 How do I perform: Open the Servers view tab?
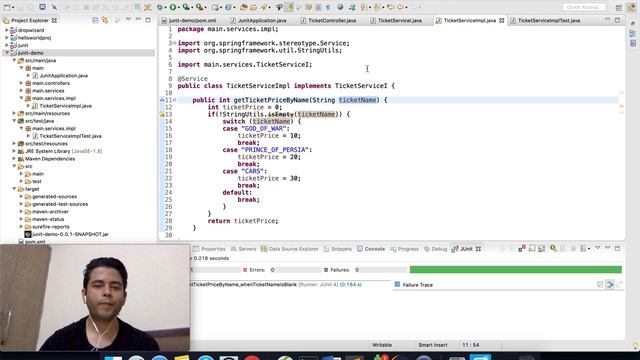[x=243, y=249]
